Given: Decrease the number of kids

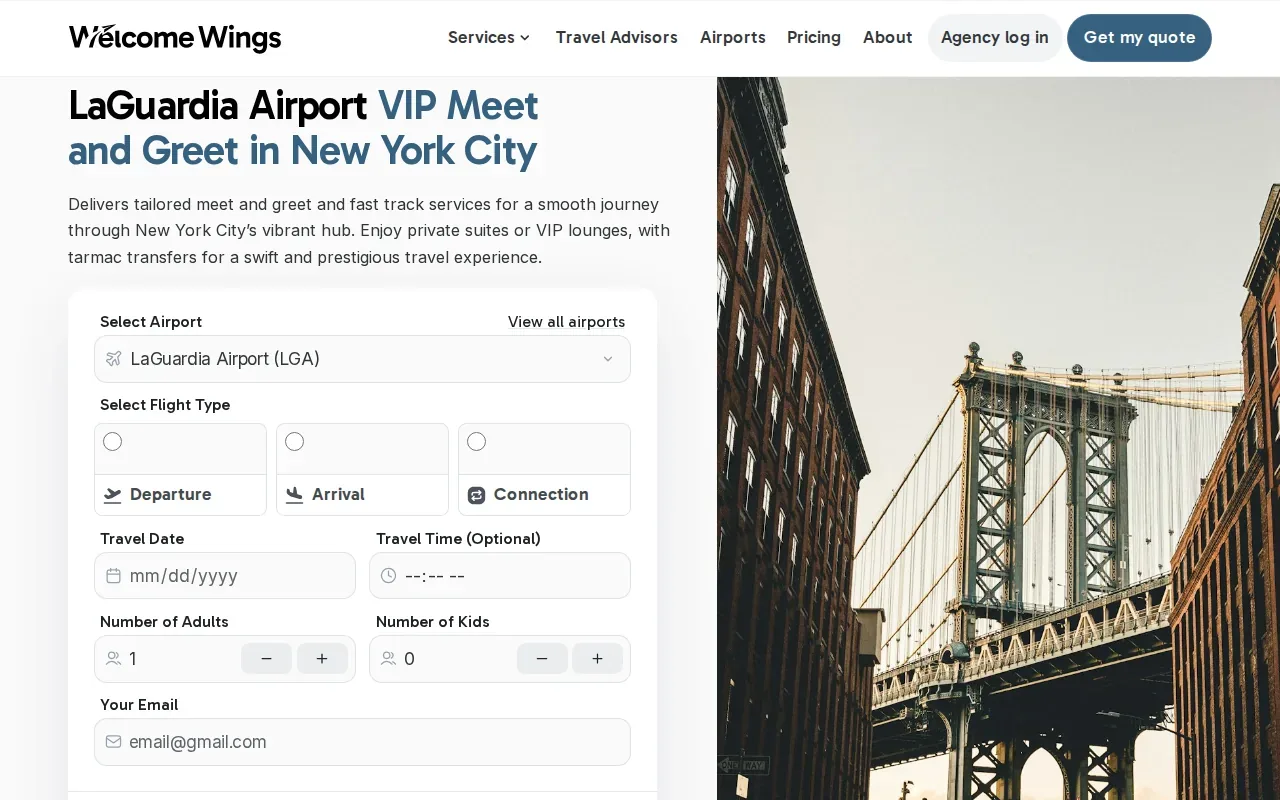Looking at the screenshot, I should (x=542, y=659).
